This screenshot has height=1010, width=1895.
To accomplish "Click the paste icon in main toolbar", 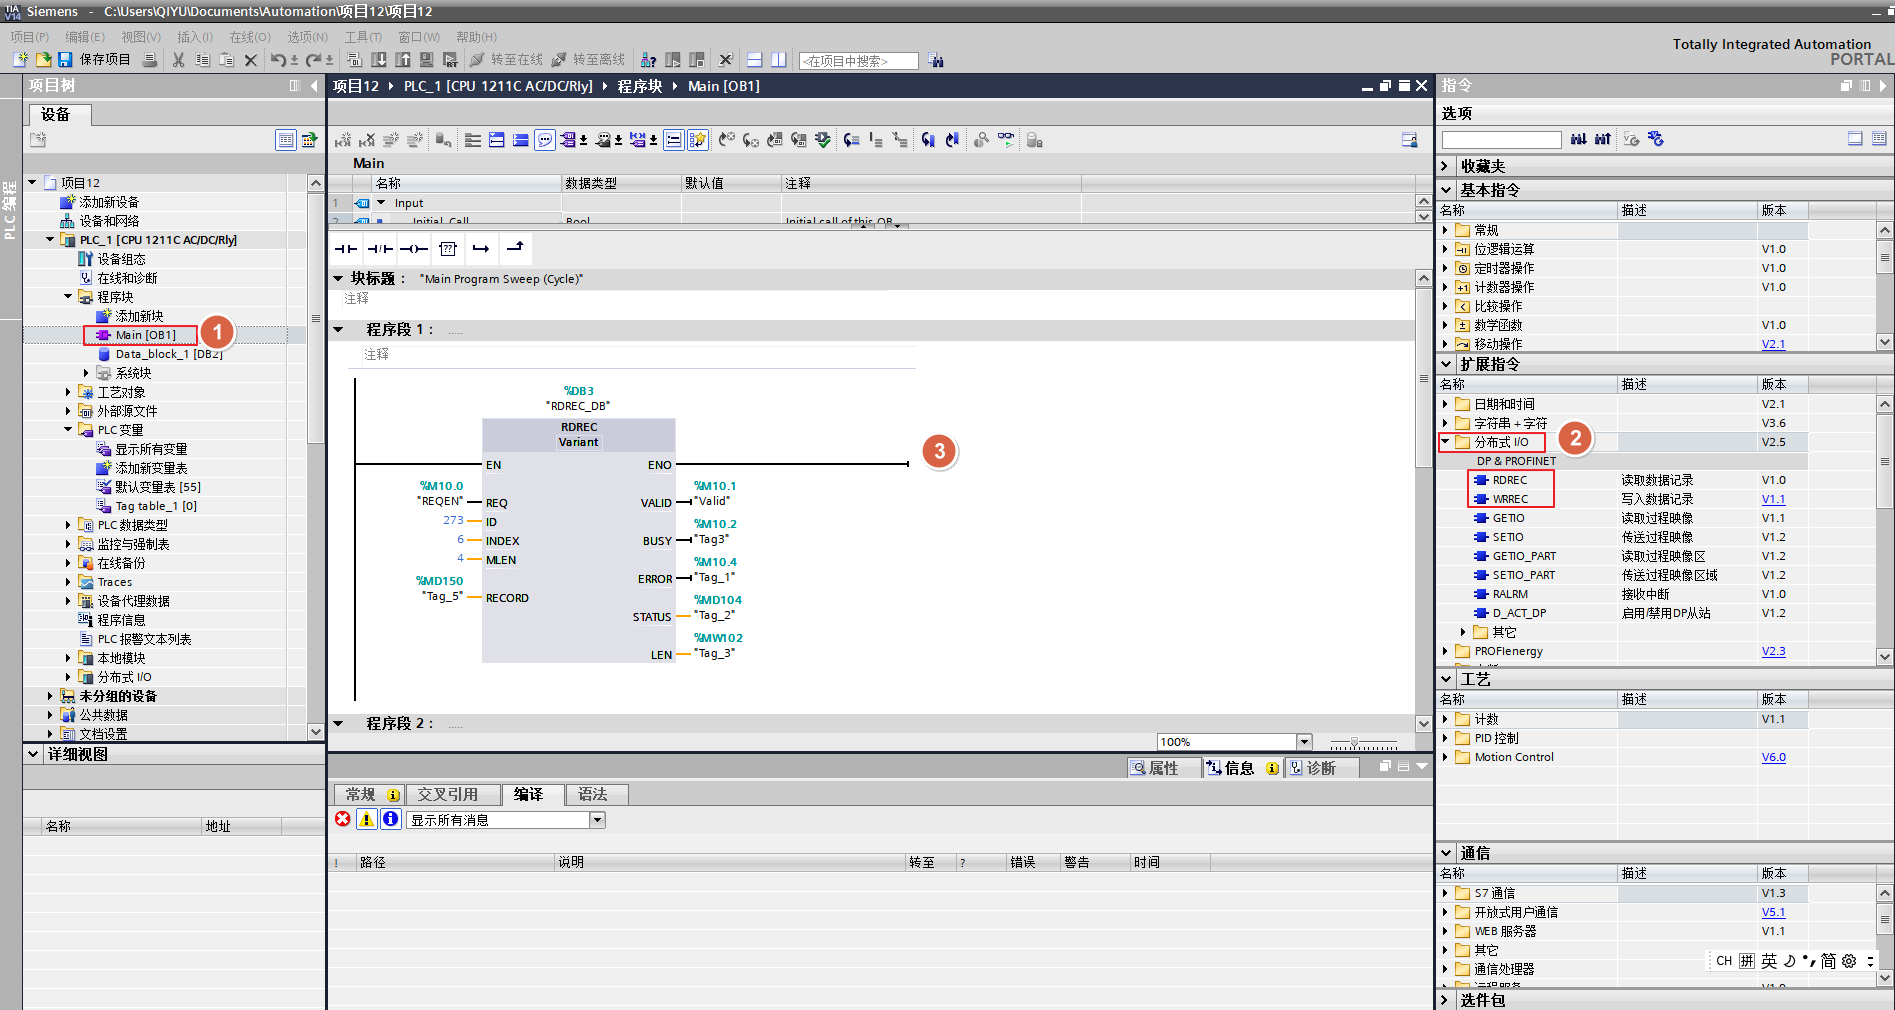I will [x=226, y=60].
